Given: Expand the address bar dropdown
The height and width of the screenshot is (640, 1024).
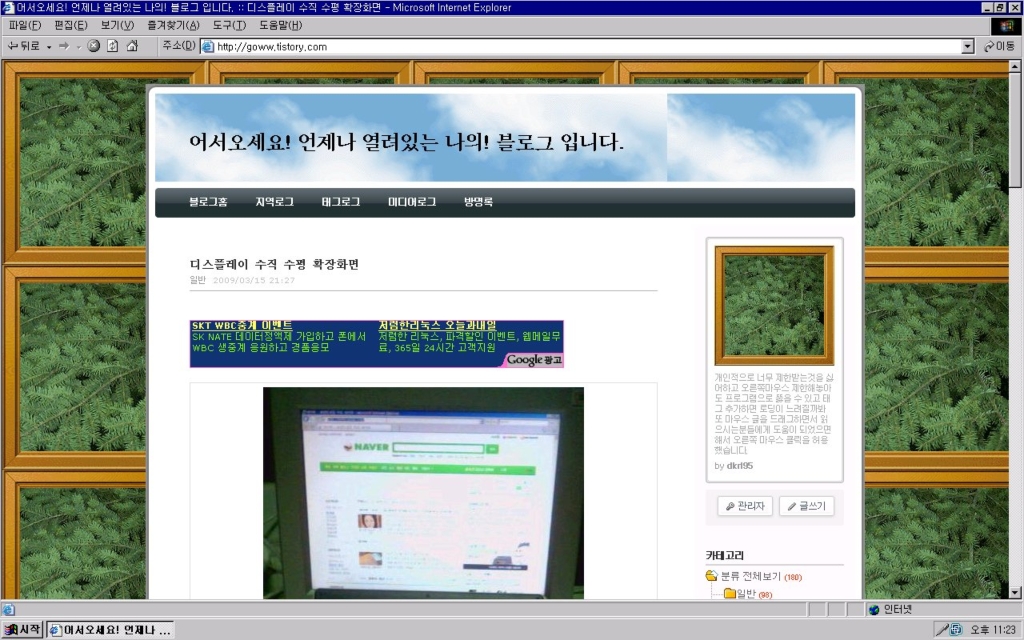Looking at the screenshot, I should pos(968,46).
